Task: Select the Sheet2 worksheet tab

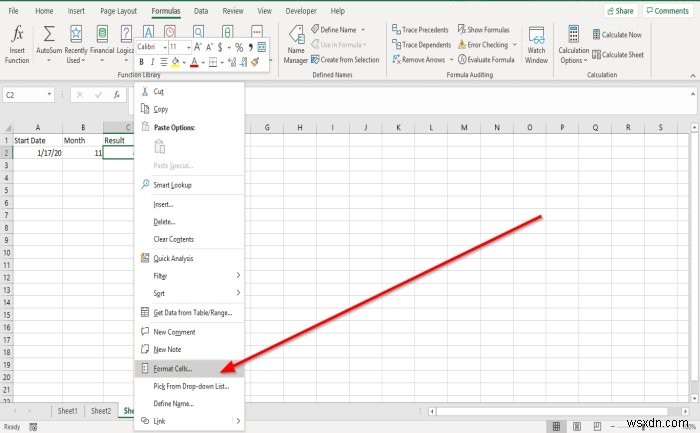Action: pyautogui.click(x=101, y=411)
